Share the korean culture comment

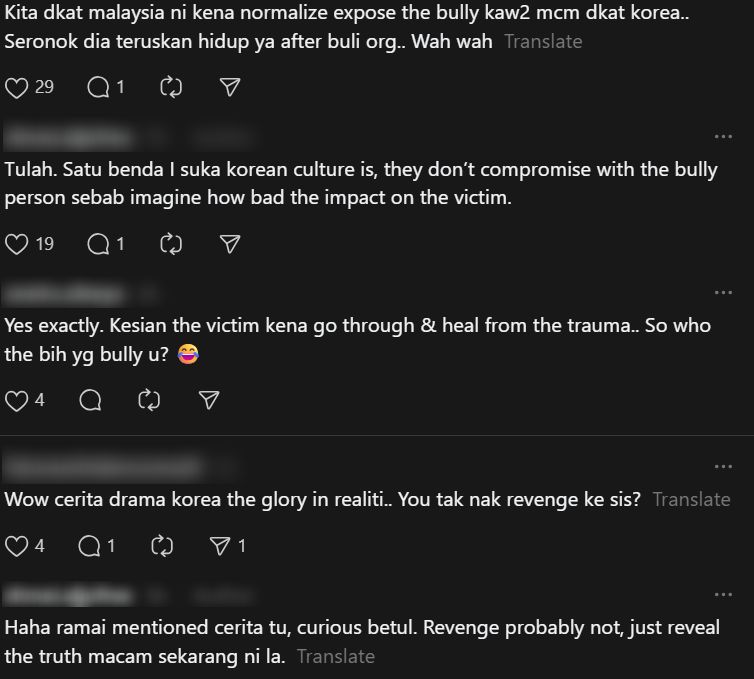coord(230,244)
